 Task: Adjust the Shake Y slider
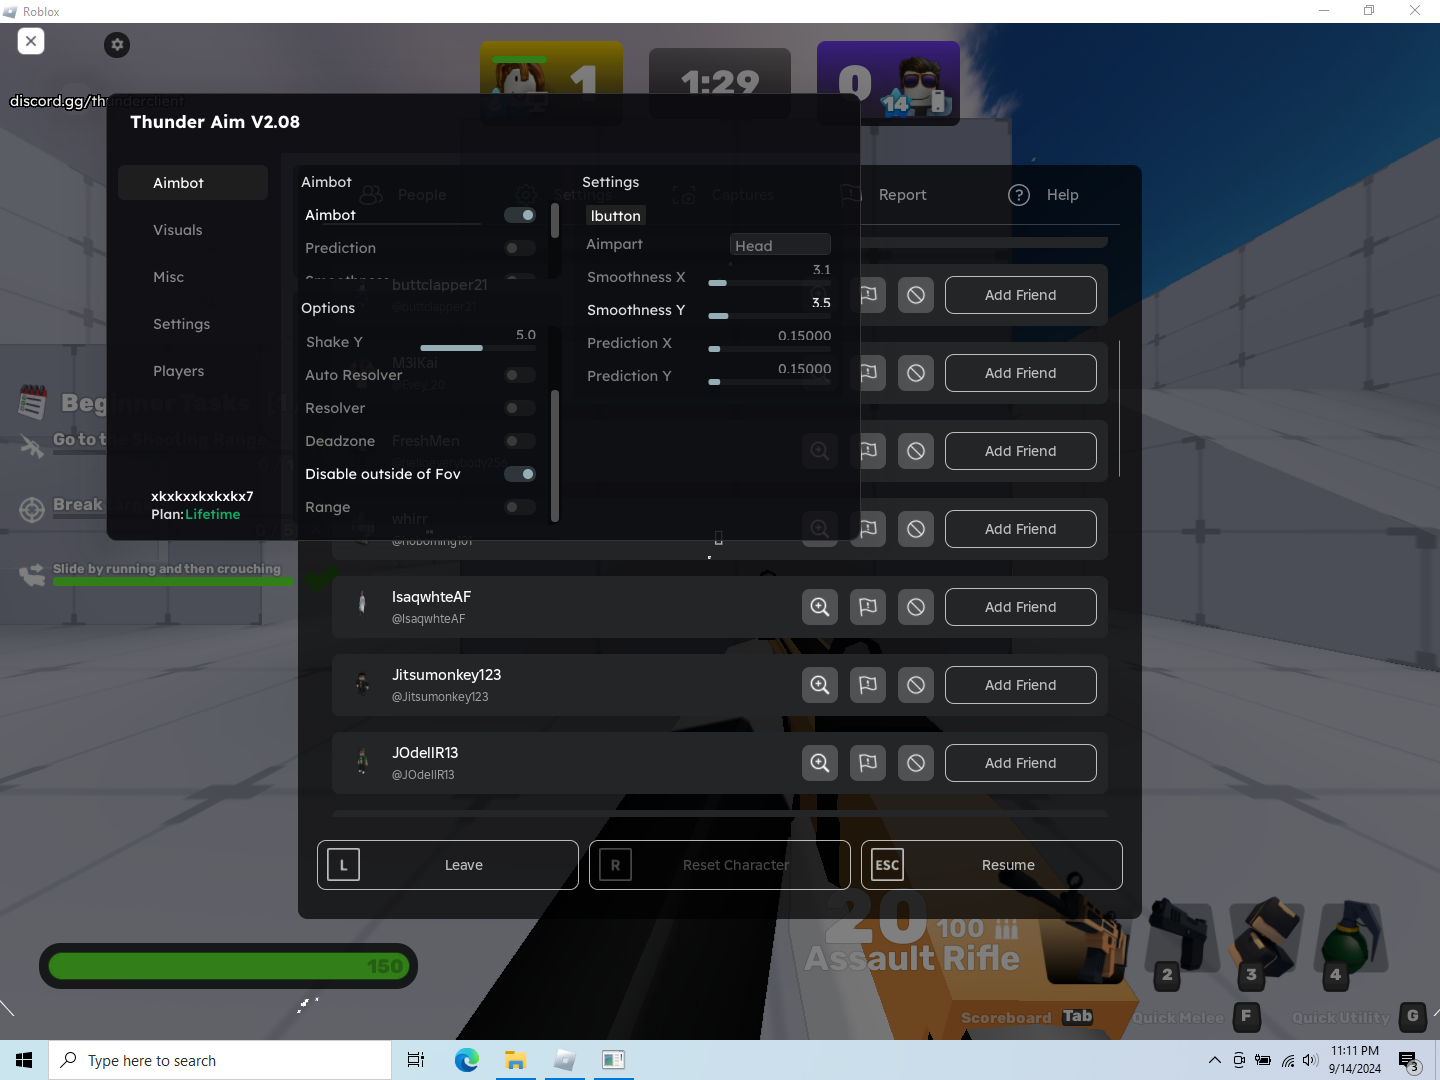pyautogui.click(x=478, y=348)
